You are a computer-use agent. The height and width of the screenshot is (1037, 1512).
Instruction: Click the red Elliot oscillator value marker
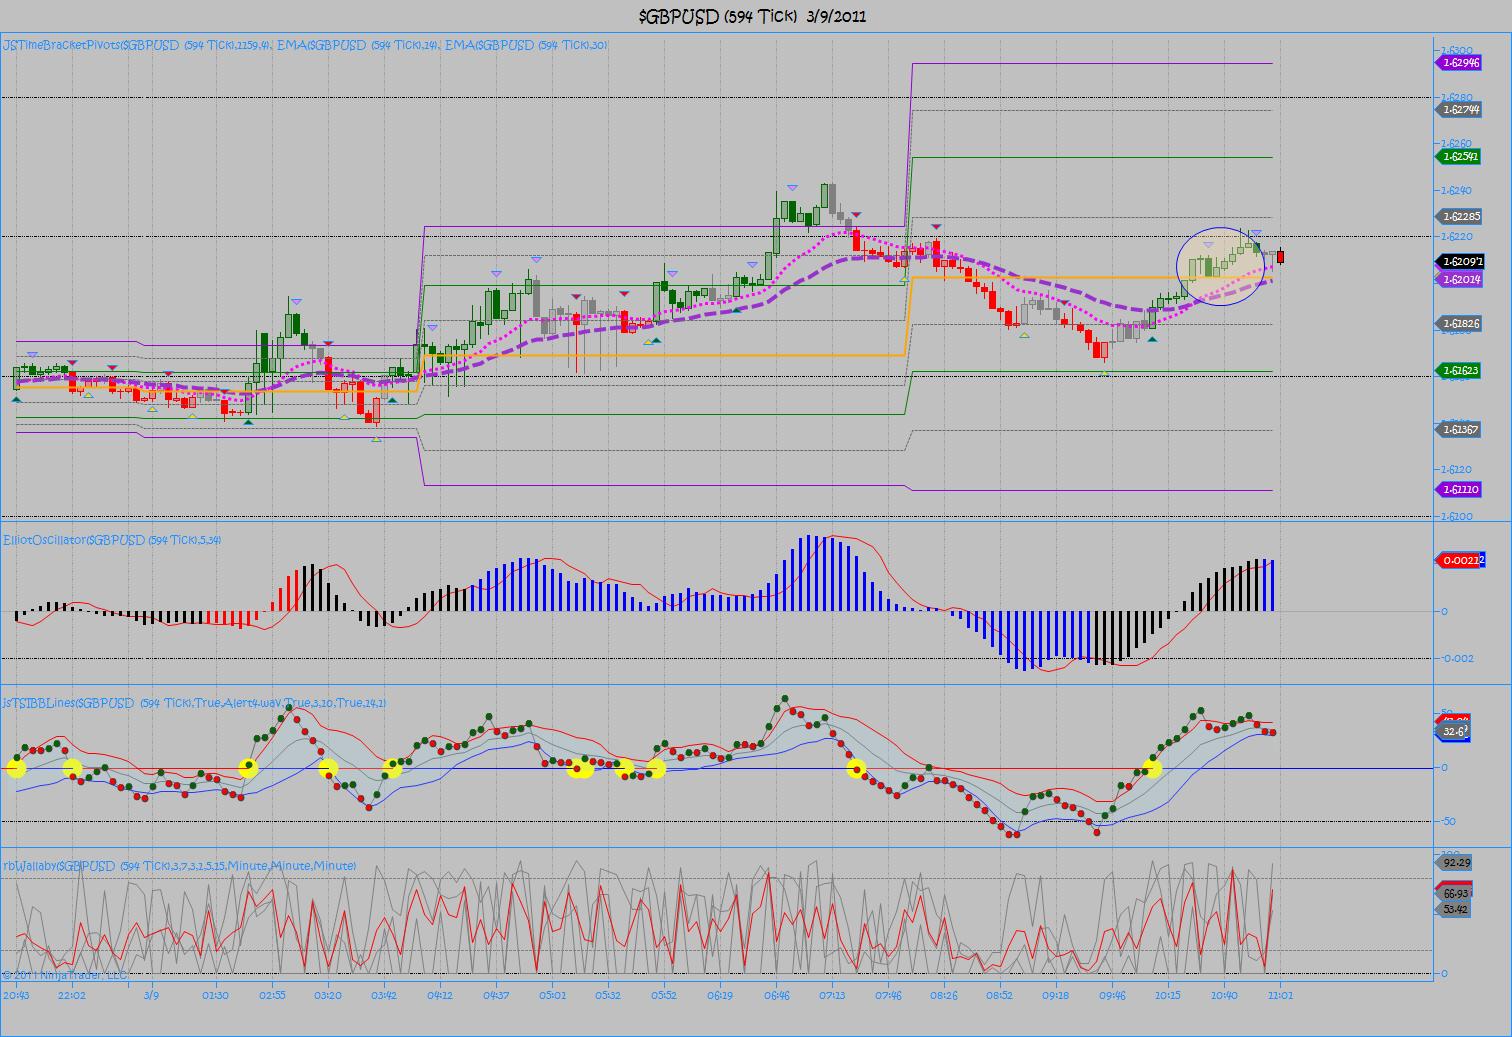click(1458, 560)
